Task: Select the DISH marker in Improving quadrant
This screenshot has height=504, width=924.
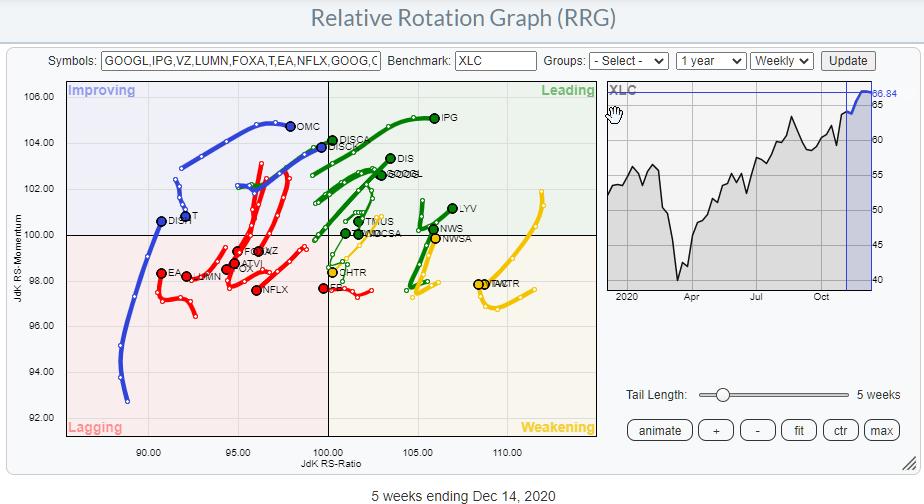Action: tap(161, 221)
